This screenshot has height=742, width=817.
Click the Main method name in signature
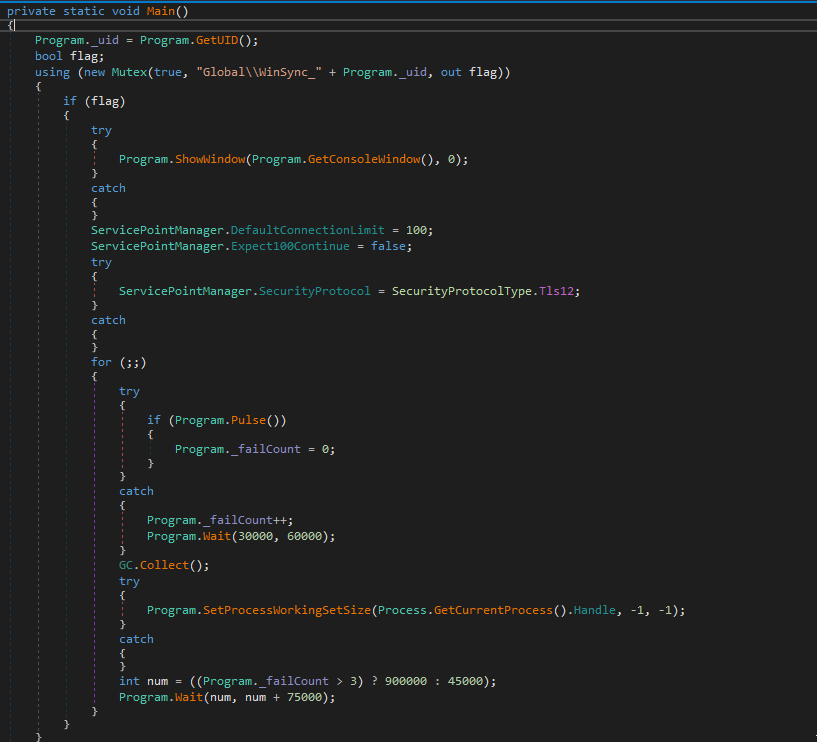tap(160, 11)
